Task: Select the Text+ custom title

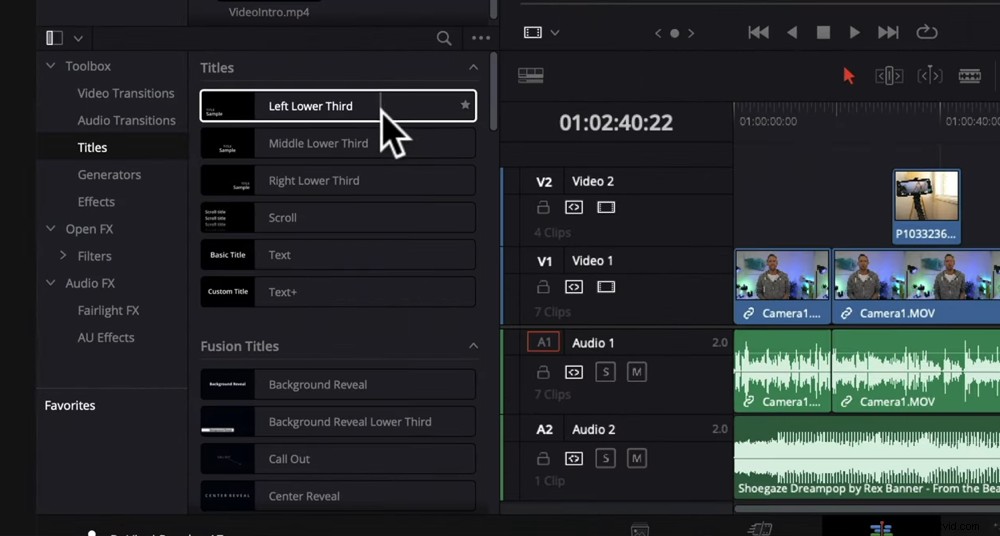Action: tap(338, 292)
